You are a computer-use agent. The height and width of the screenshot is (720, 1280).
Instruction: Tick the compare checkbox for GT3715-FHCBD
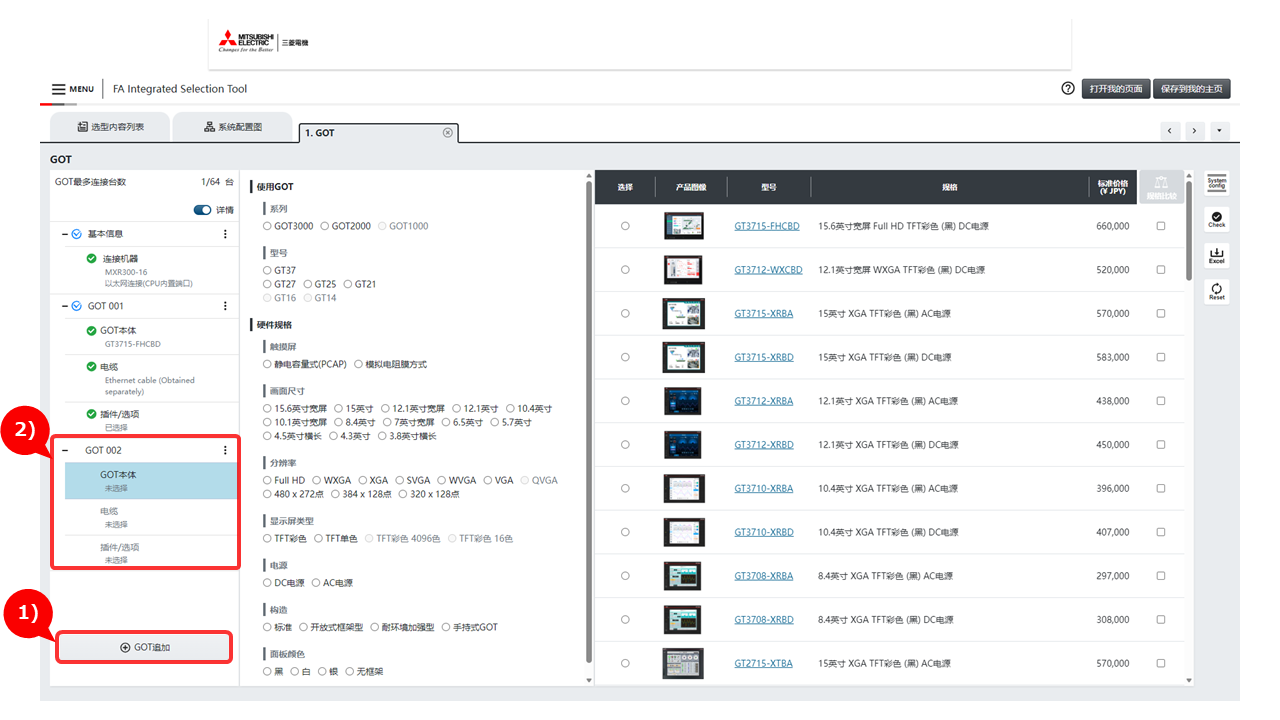[x=1161, y=226]
